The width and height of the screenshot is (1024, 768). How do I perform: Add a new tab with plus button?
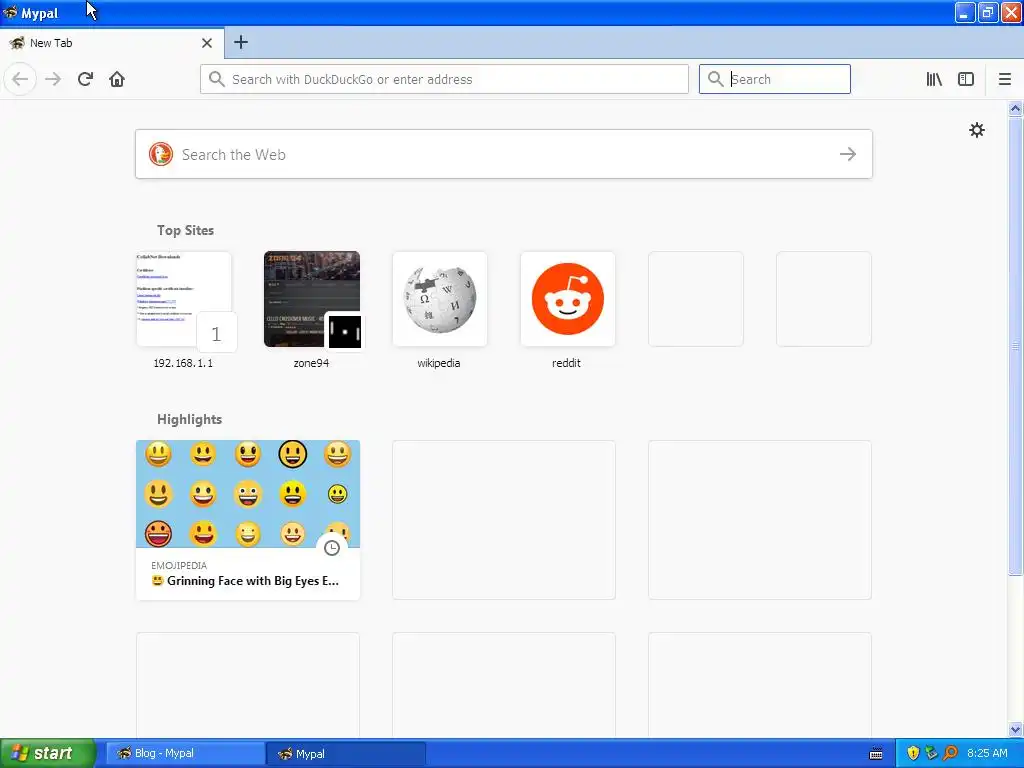pos(240,42)
